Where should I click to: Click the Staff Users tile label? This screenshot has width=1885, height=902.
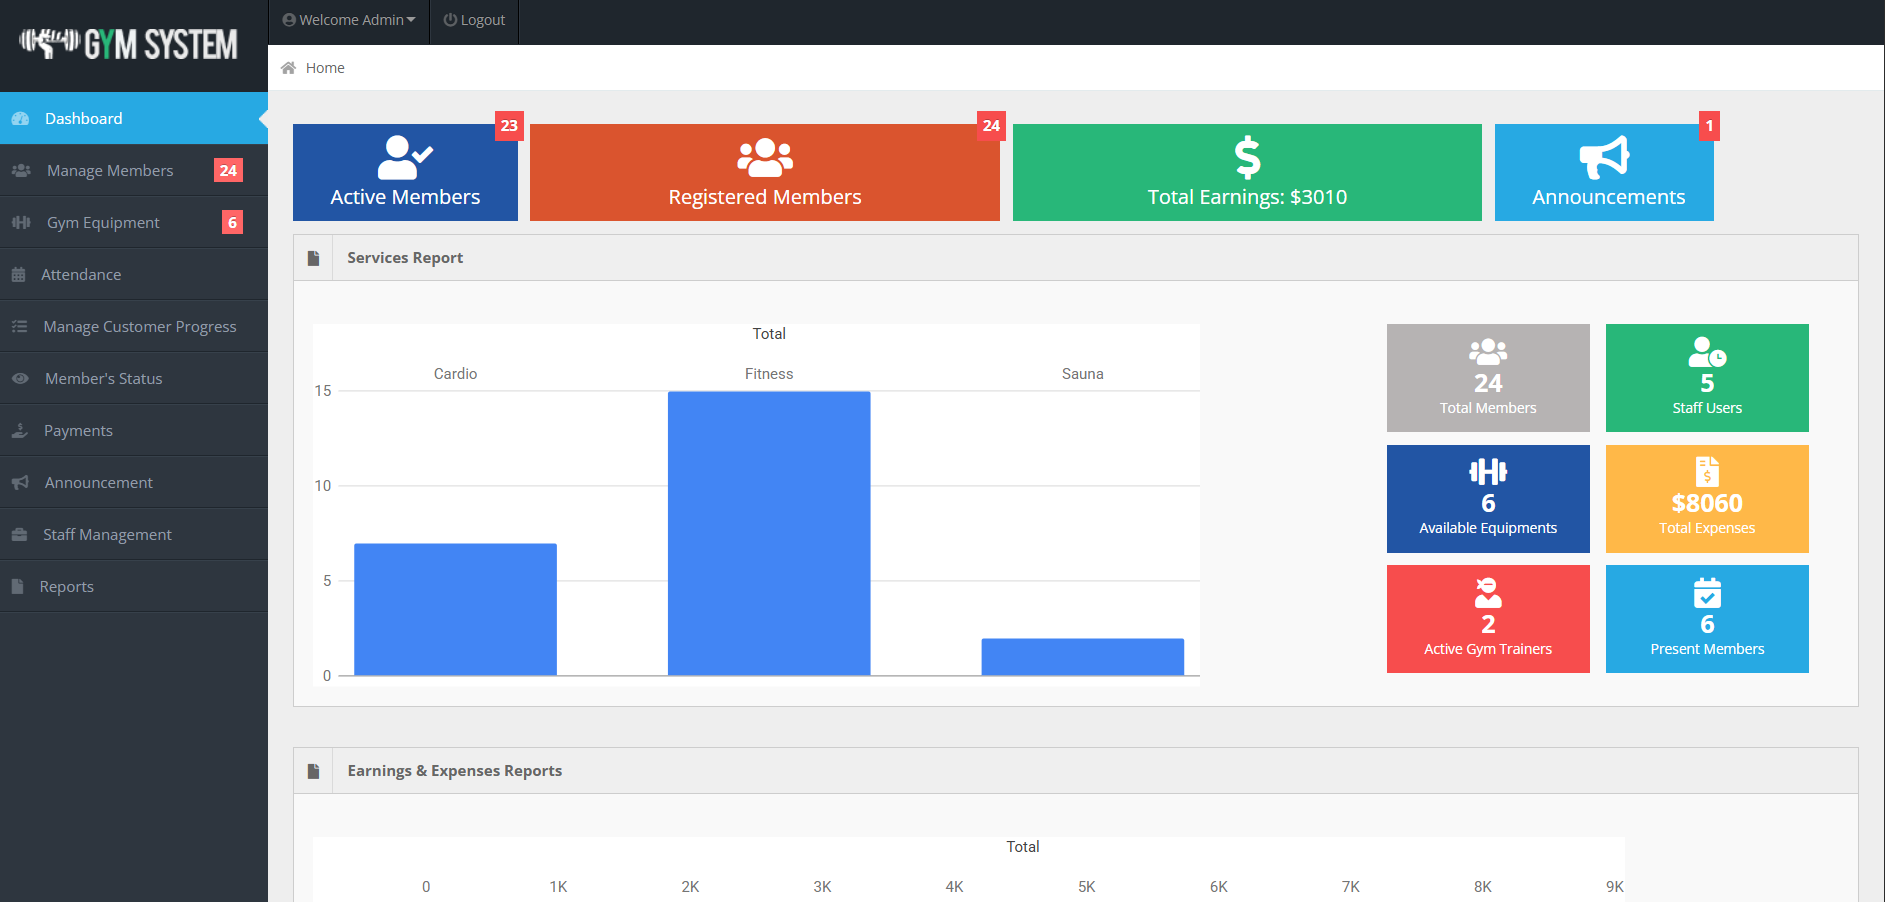pos(1707,408)
